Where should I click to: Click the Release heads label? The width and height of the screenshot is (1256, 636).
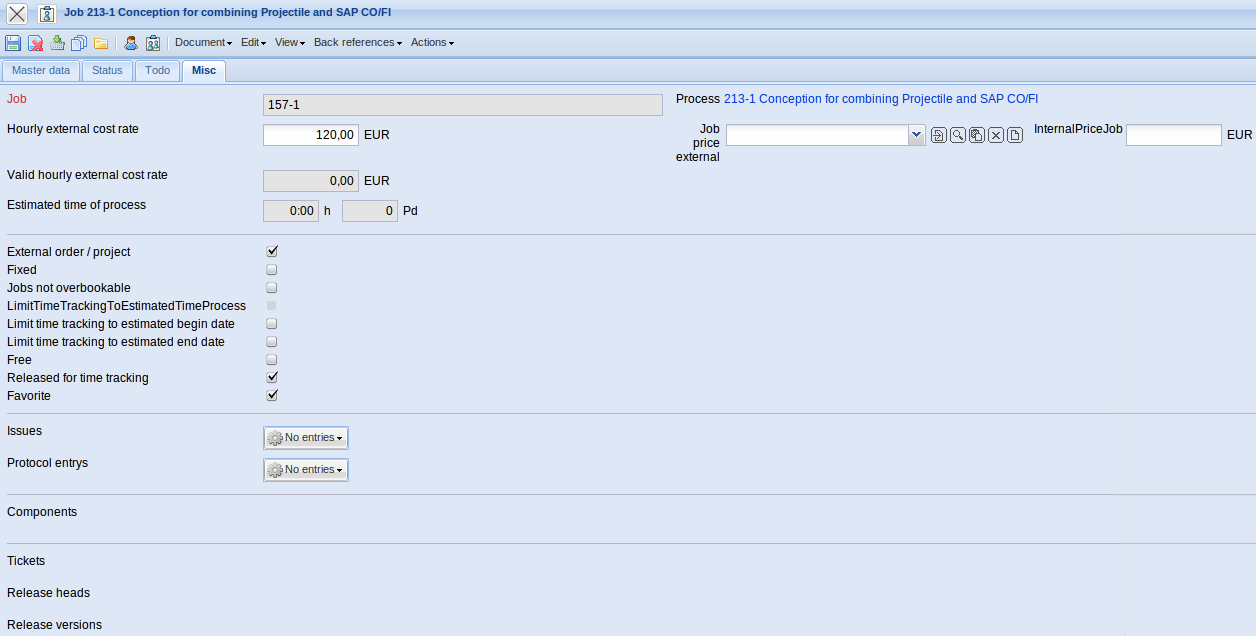[x=48, y=593]
